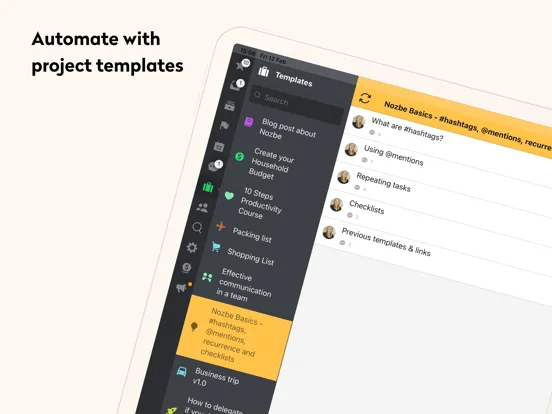Open the Shopping List template
Viewport: 552px width, 414px height.
coord(251,256)
